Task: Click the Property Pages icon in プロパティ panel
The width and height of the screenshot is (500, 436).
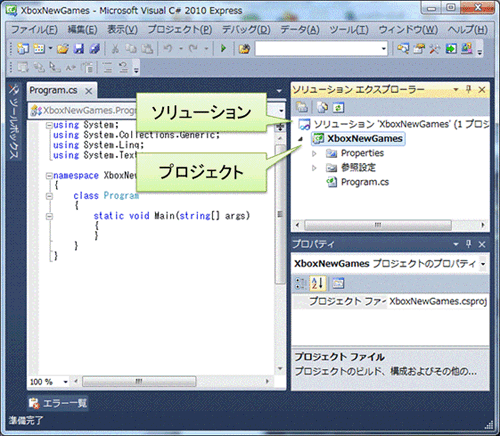Action: (x=338, y=283)
